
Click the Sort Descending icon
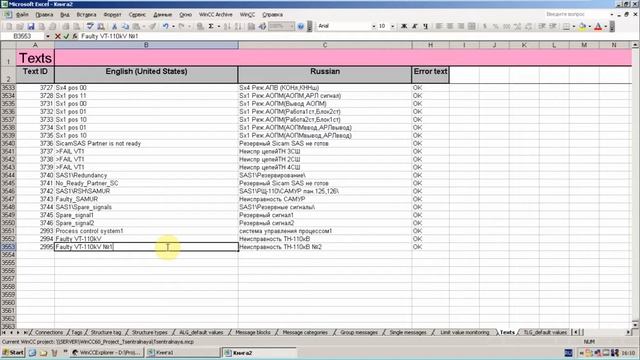238,26
